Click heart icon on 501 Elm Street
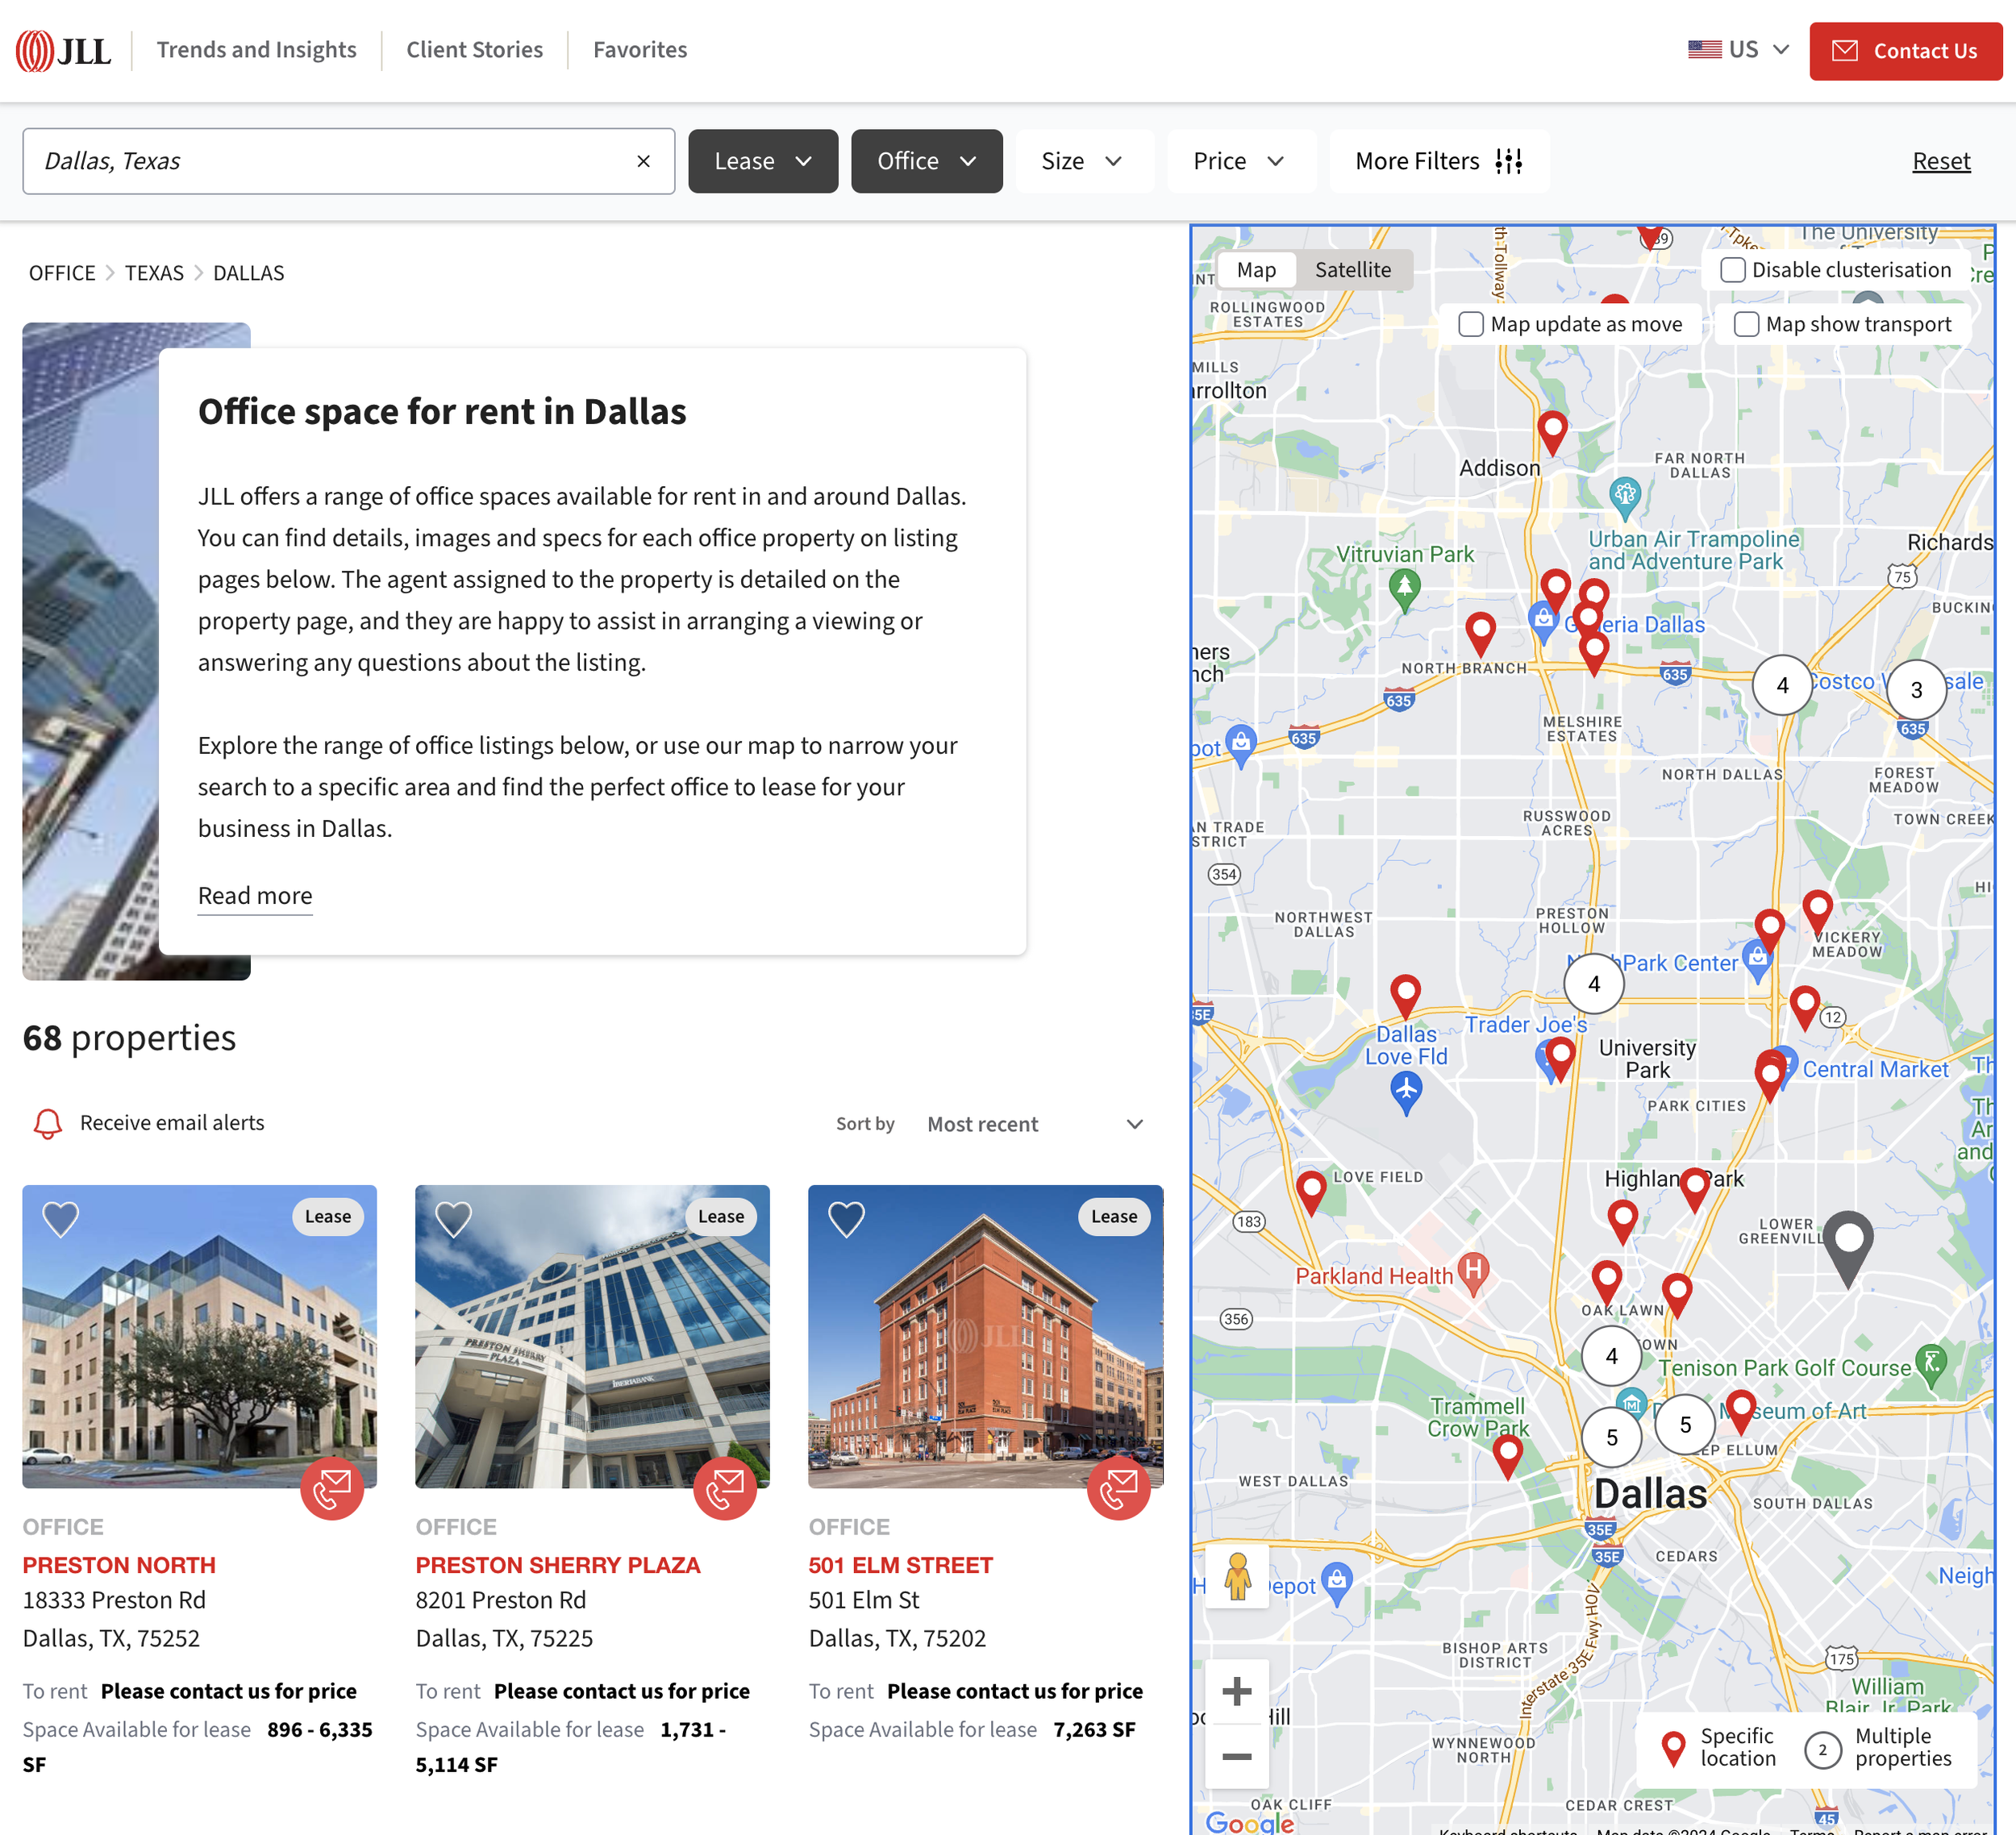This screenshot has width=2016, height=1835. (x=846, y=1218)
